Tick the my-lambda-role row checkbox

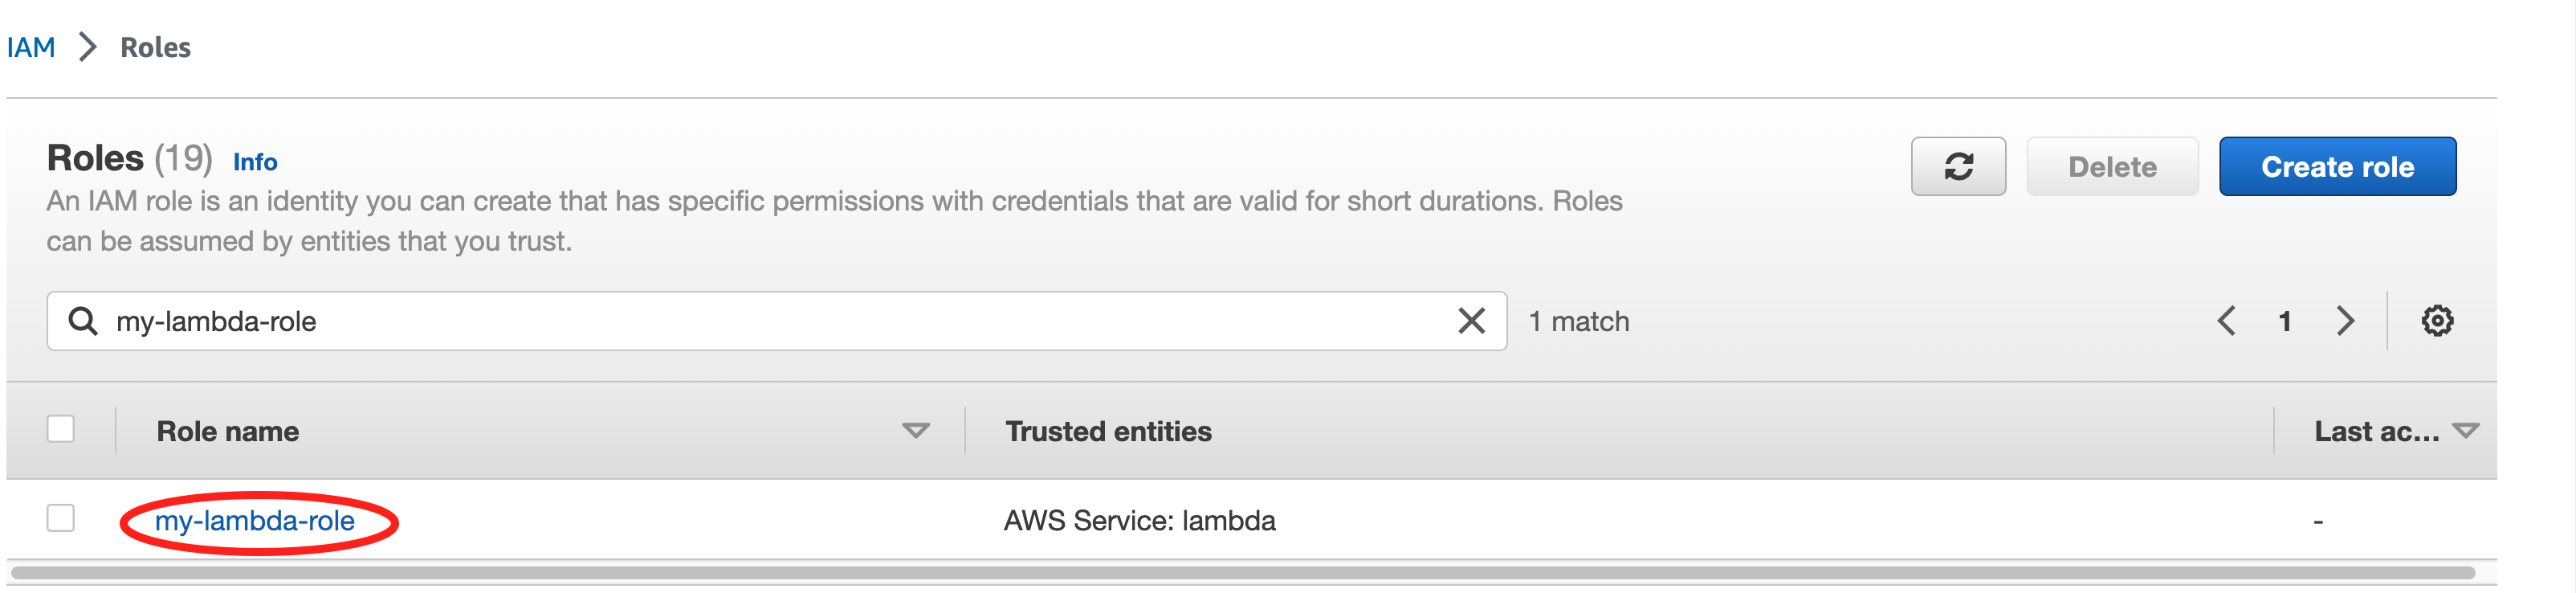[x=61, y=518]
